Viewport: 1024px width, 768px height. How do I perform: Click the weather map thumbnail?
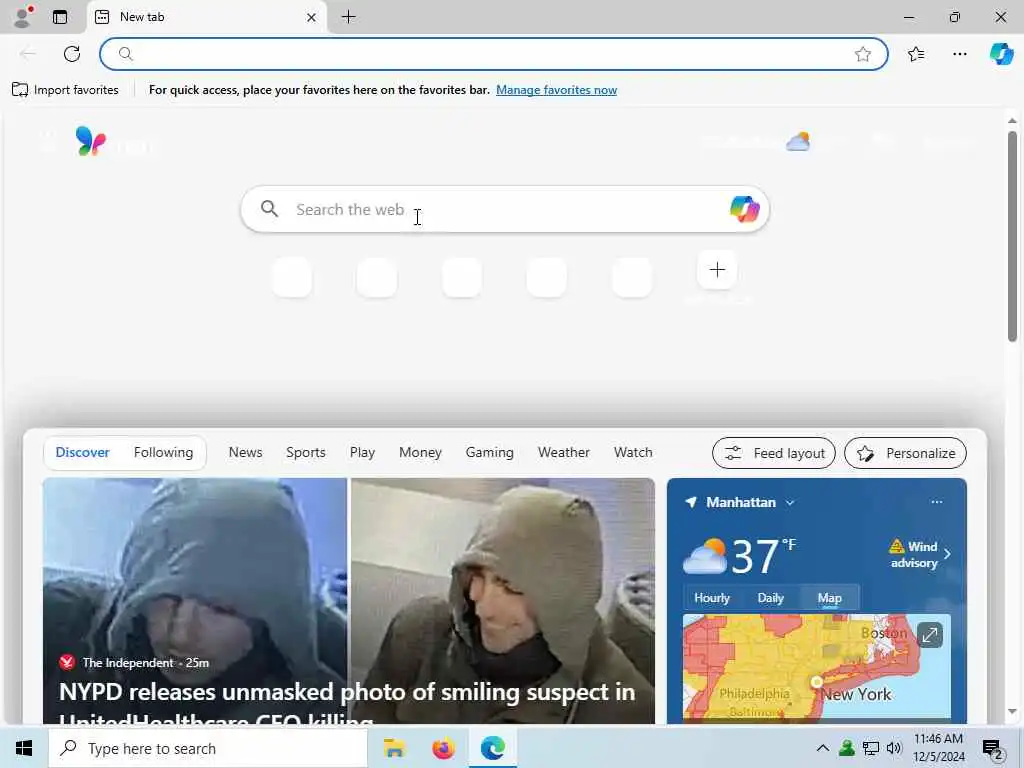coord(816,667)
